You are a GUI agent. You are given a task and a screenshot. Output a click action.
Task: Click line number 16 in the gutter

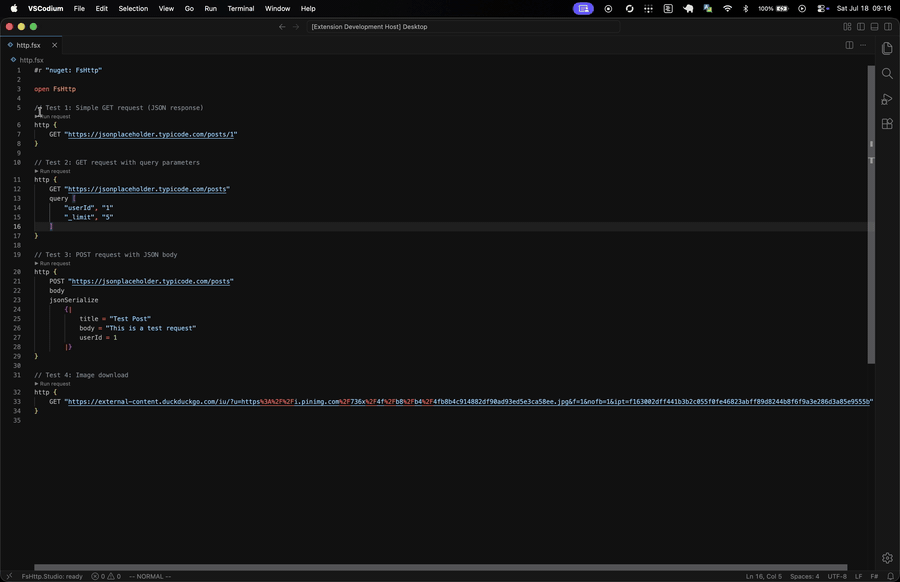[17, 227]
